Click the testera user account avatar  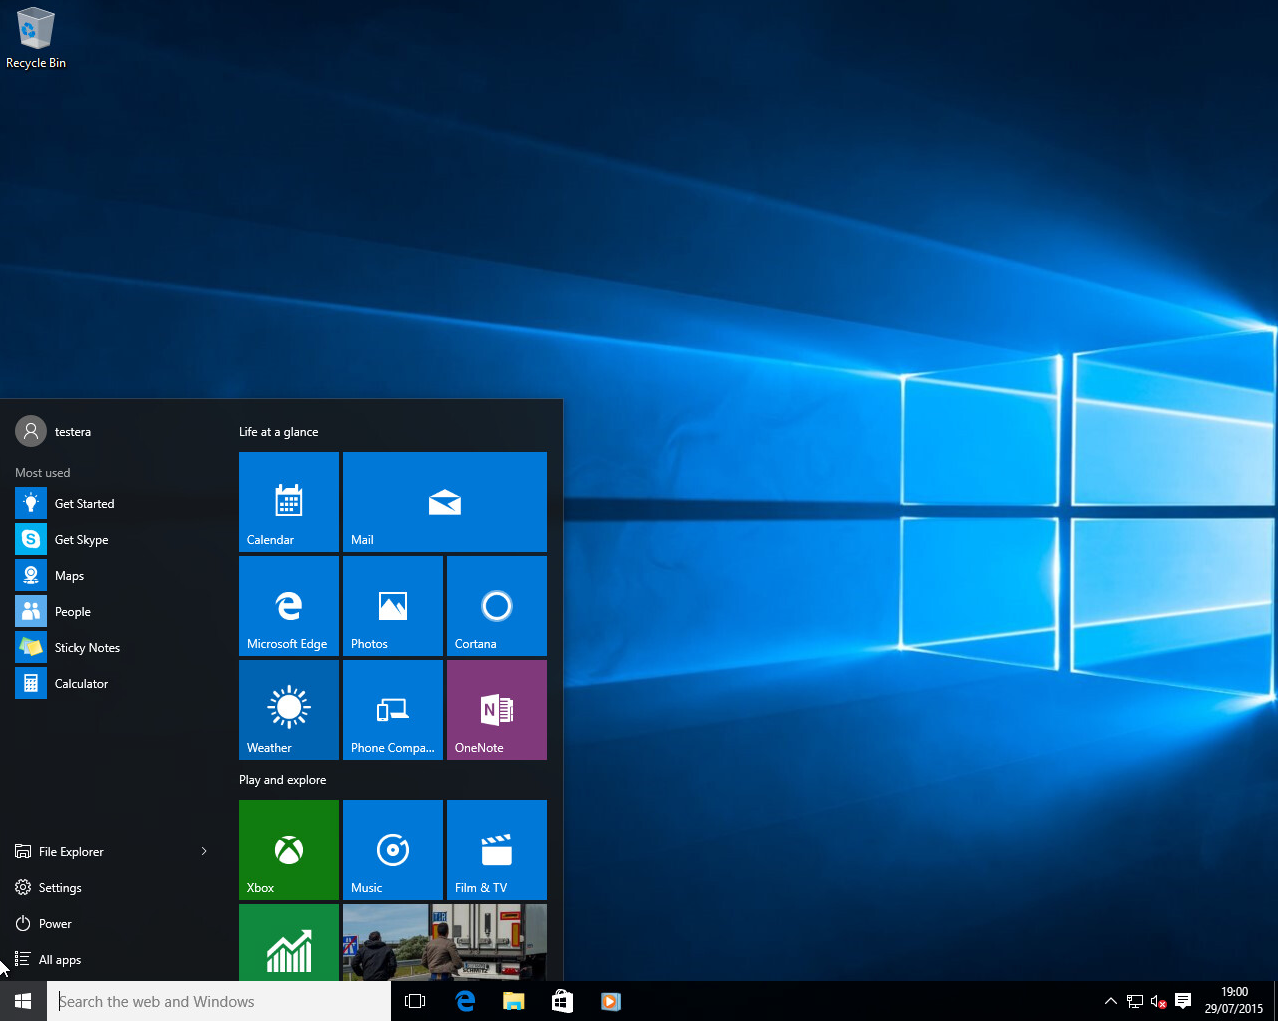point(31,431)
